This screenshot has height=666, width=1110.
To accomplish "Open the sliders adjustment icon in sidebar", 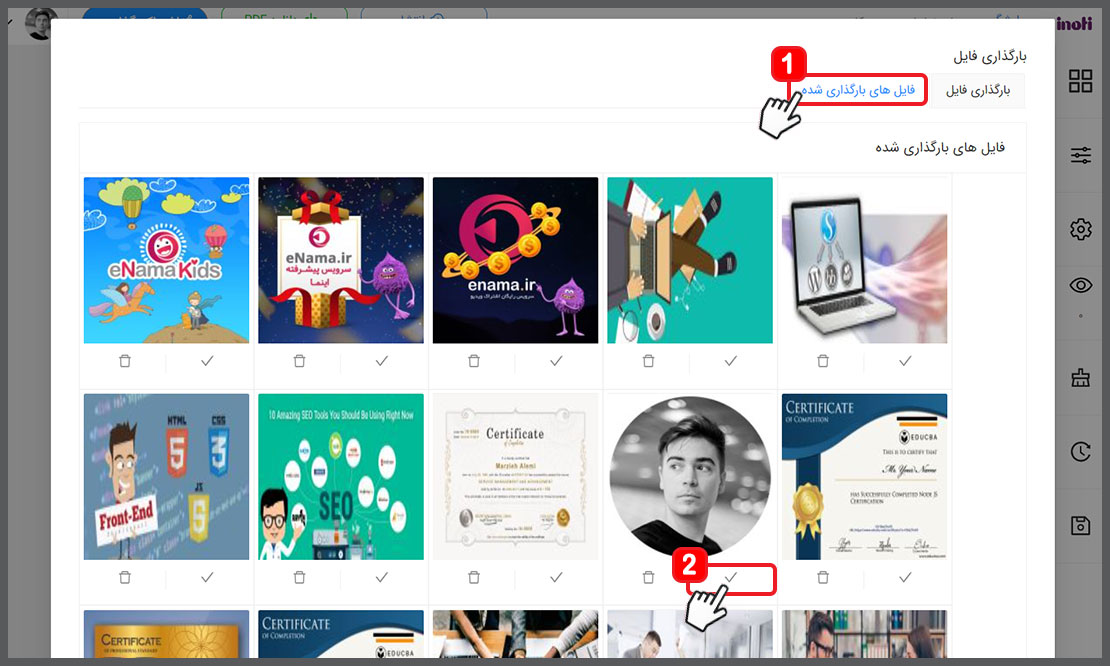I will [1080, 155].
